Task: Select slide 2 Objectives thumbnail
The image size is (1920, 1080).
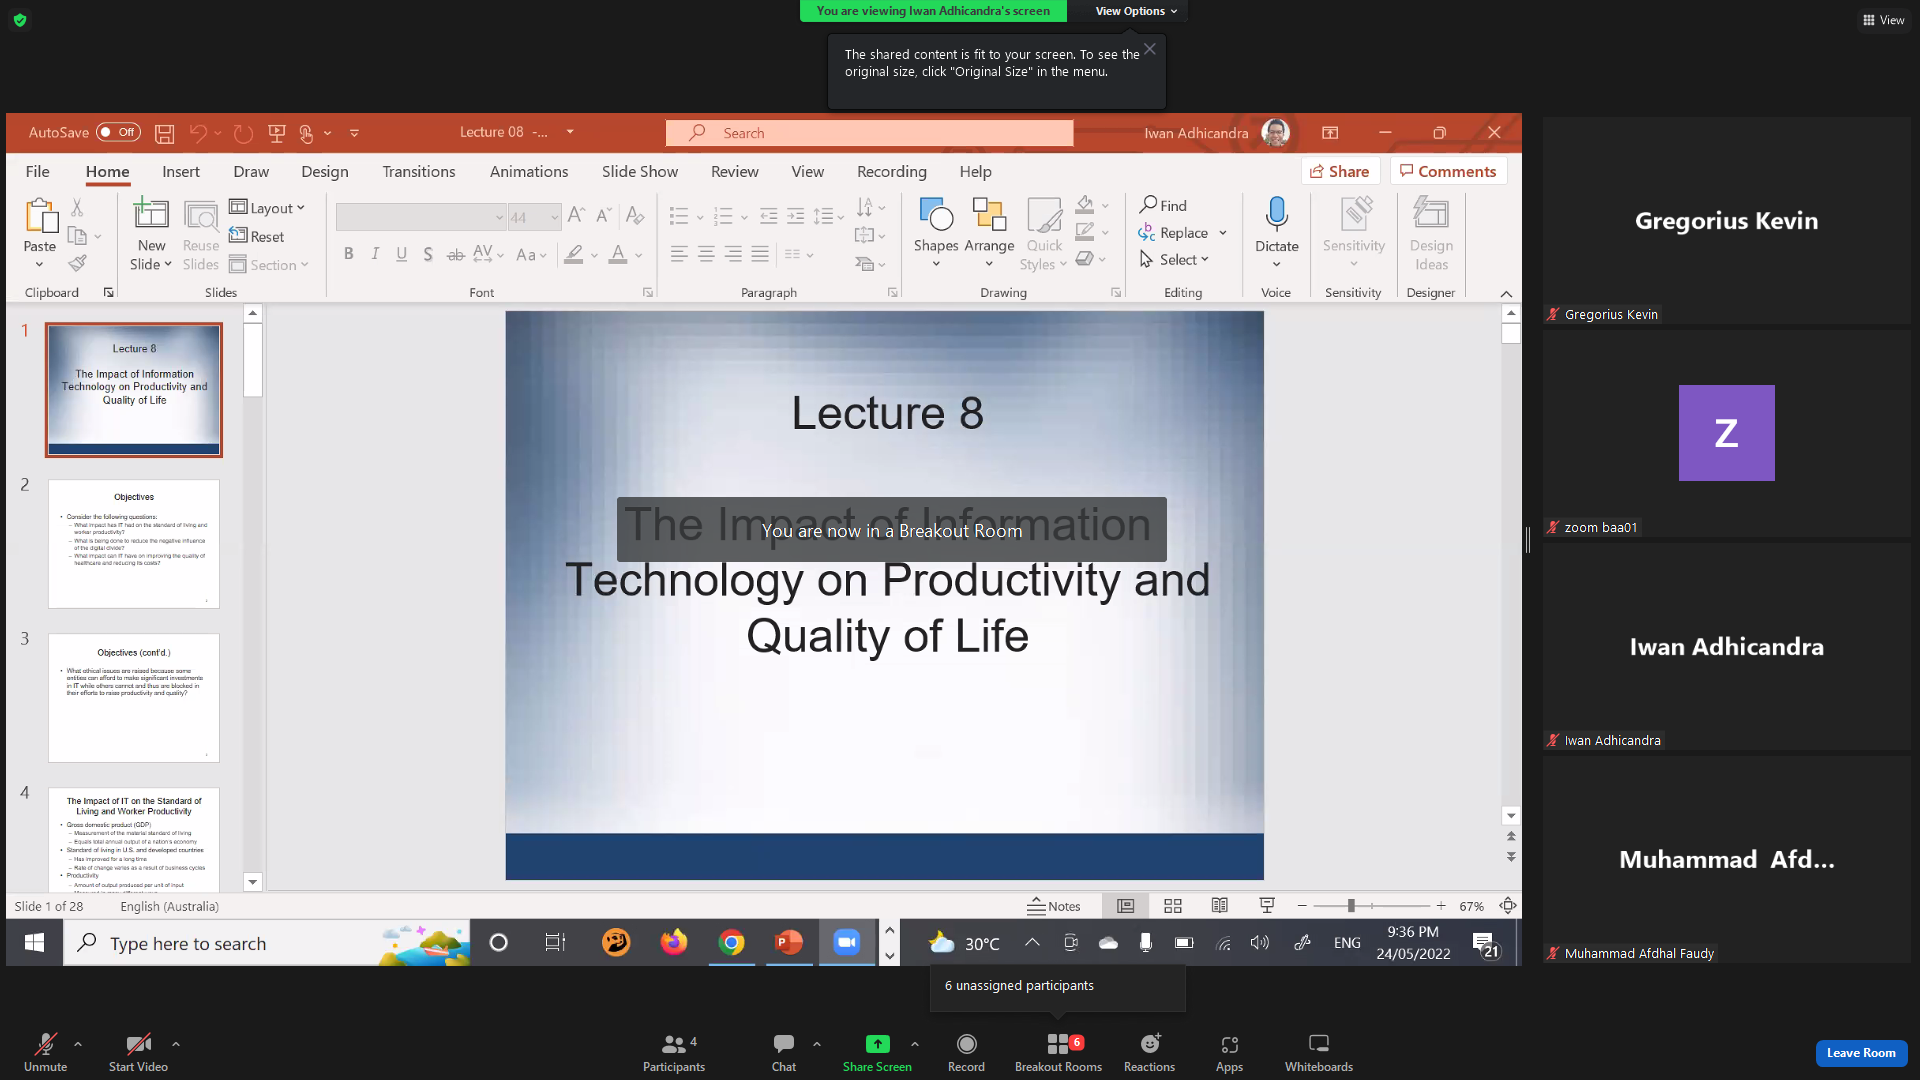Action: click(134, 544)
